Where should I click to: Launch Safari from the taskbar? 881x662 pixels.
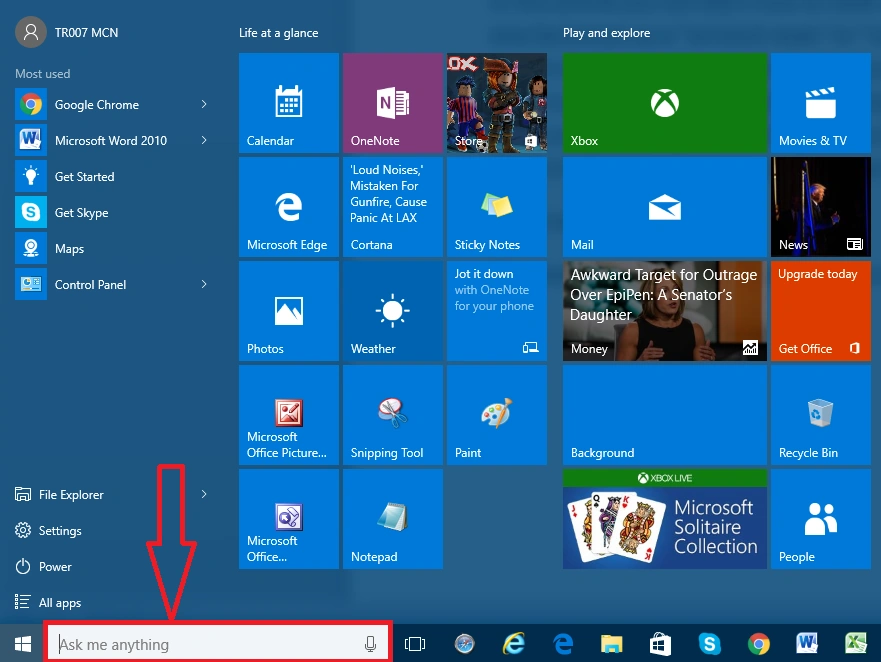[x=465, y=644]
